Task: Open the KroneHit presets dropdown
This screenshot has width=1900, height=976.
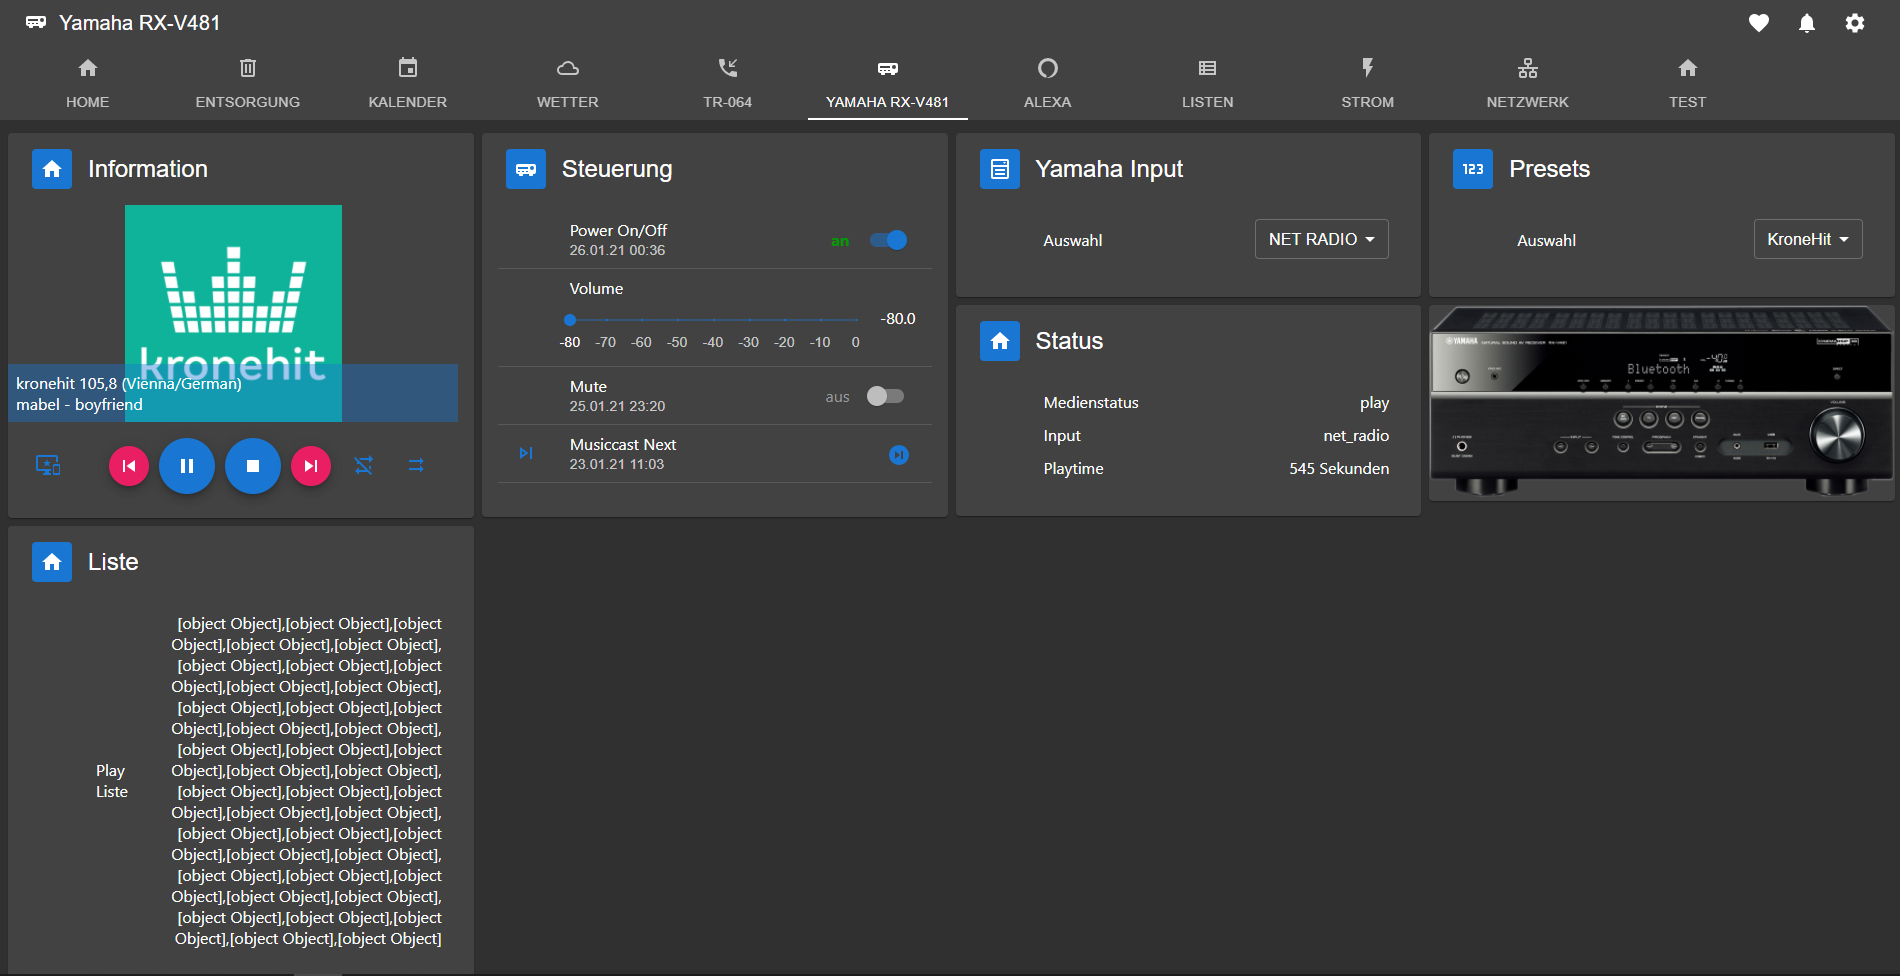Action: [1808, 239]
